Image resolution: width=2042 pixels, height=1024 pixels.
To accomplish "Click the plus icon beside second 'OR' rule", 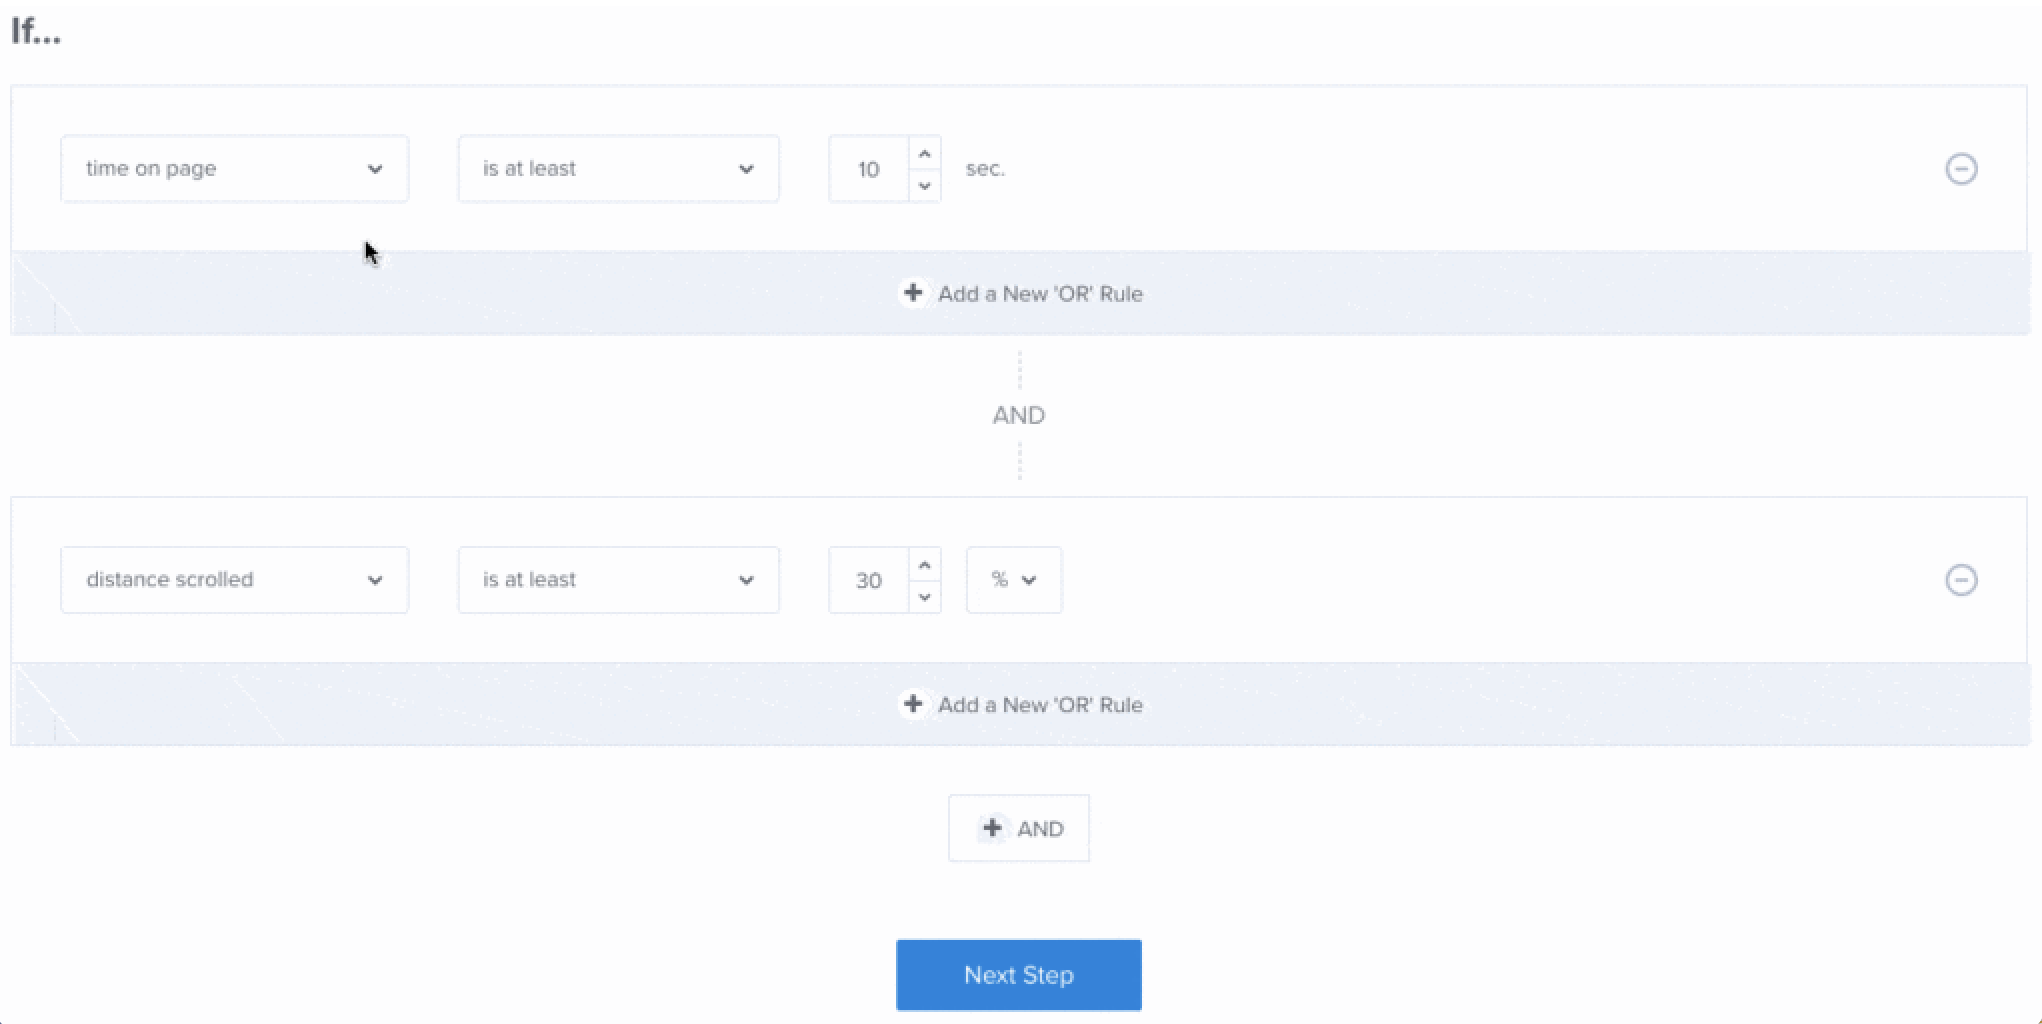I will pyautogui.click(x=913, y=704).
